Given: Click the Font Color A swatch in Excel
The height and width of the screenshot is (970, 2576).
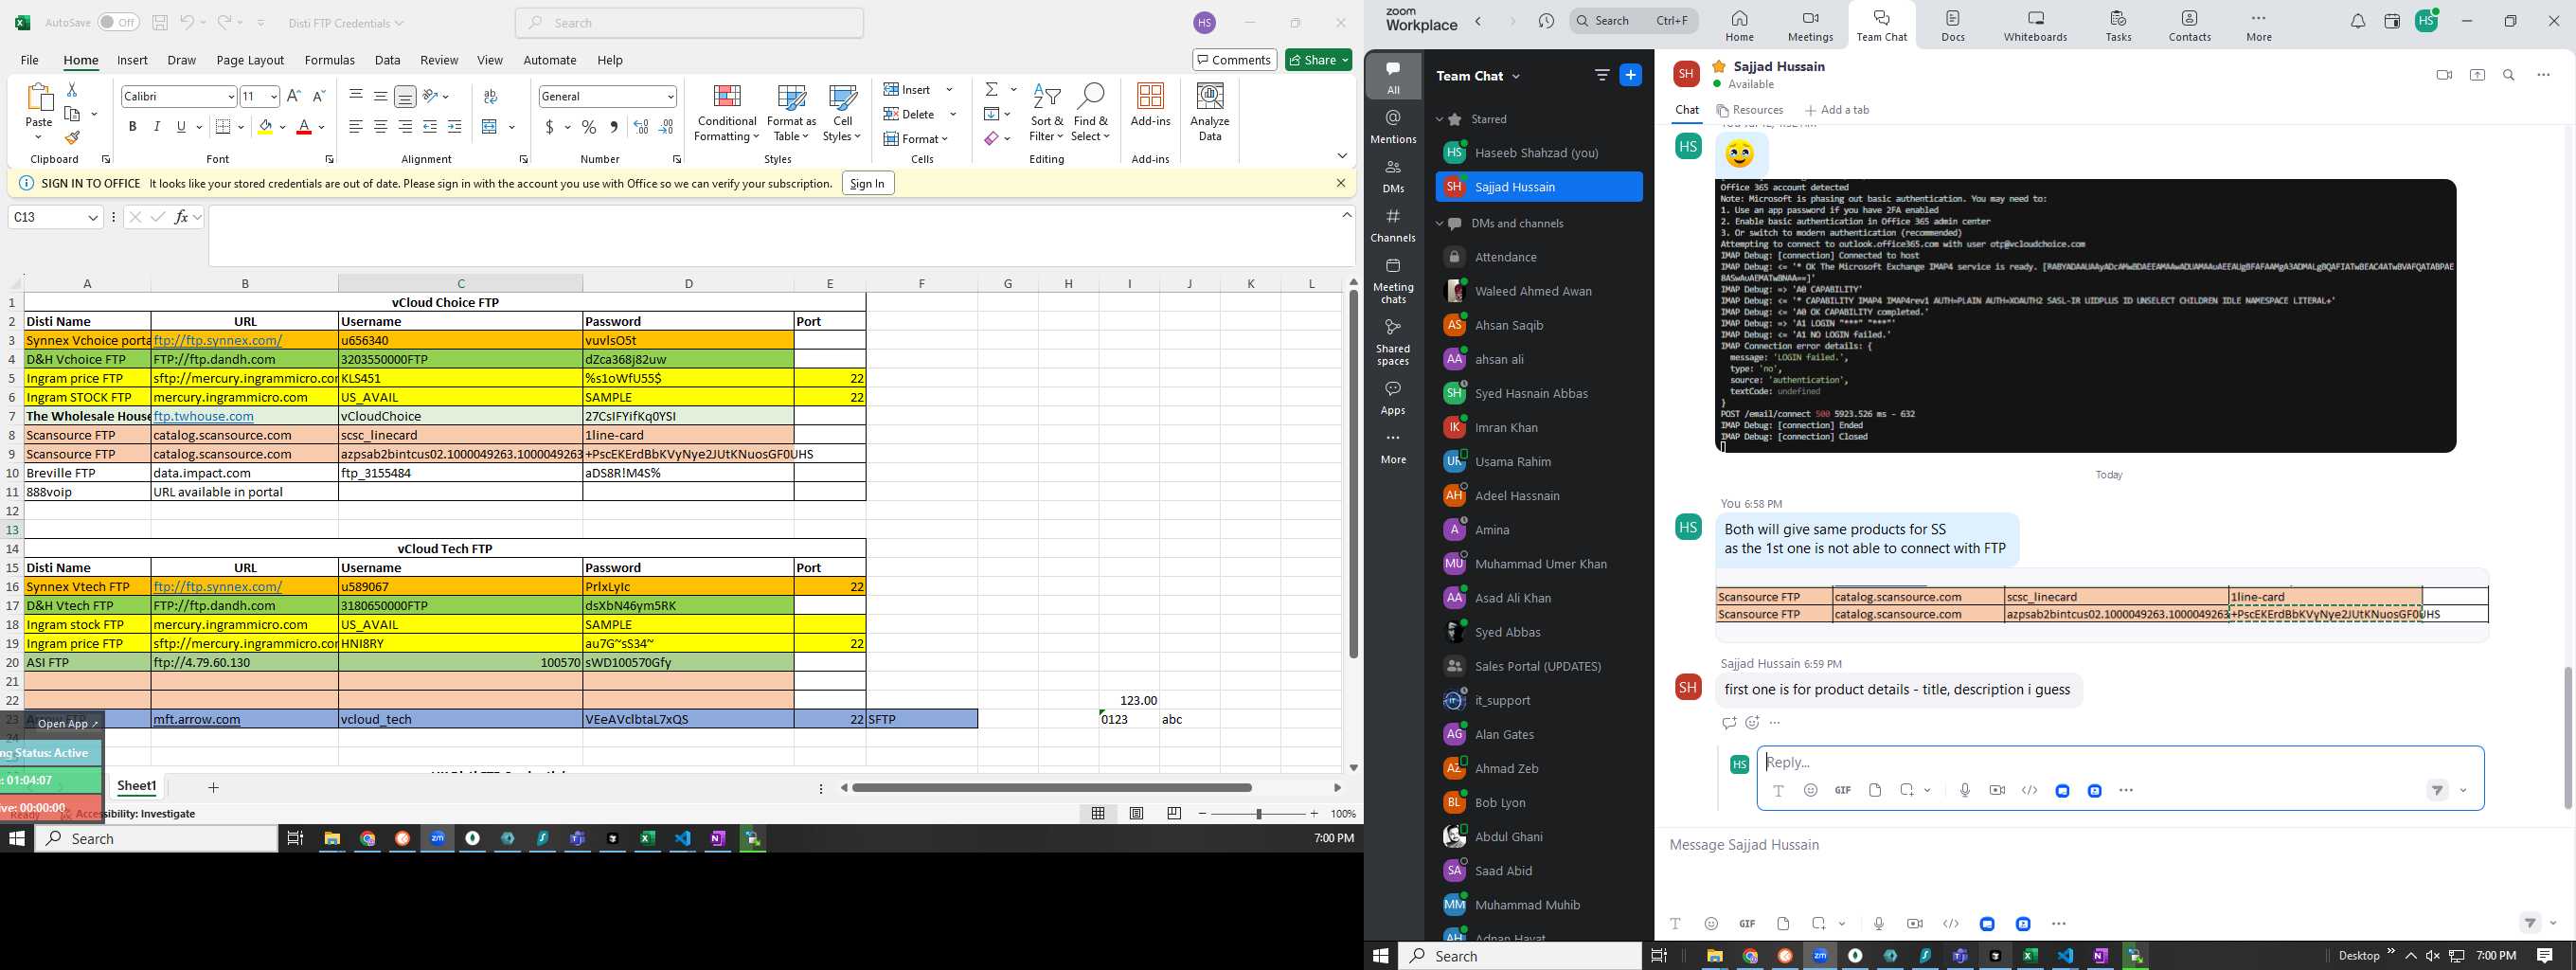Looking at the screenshot, I should [x=304, y=127].
